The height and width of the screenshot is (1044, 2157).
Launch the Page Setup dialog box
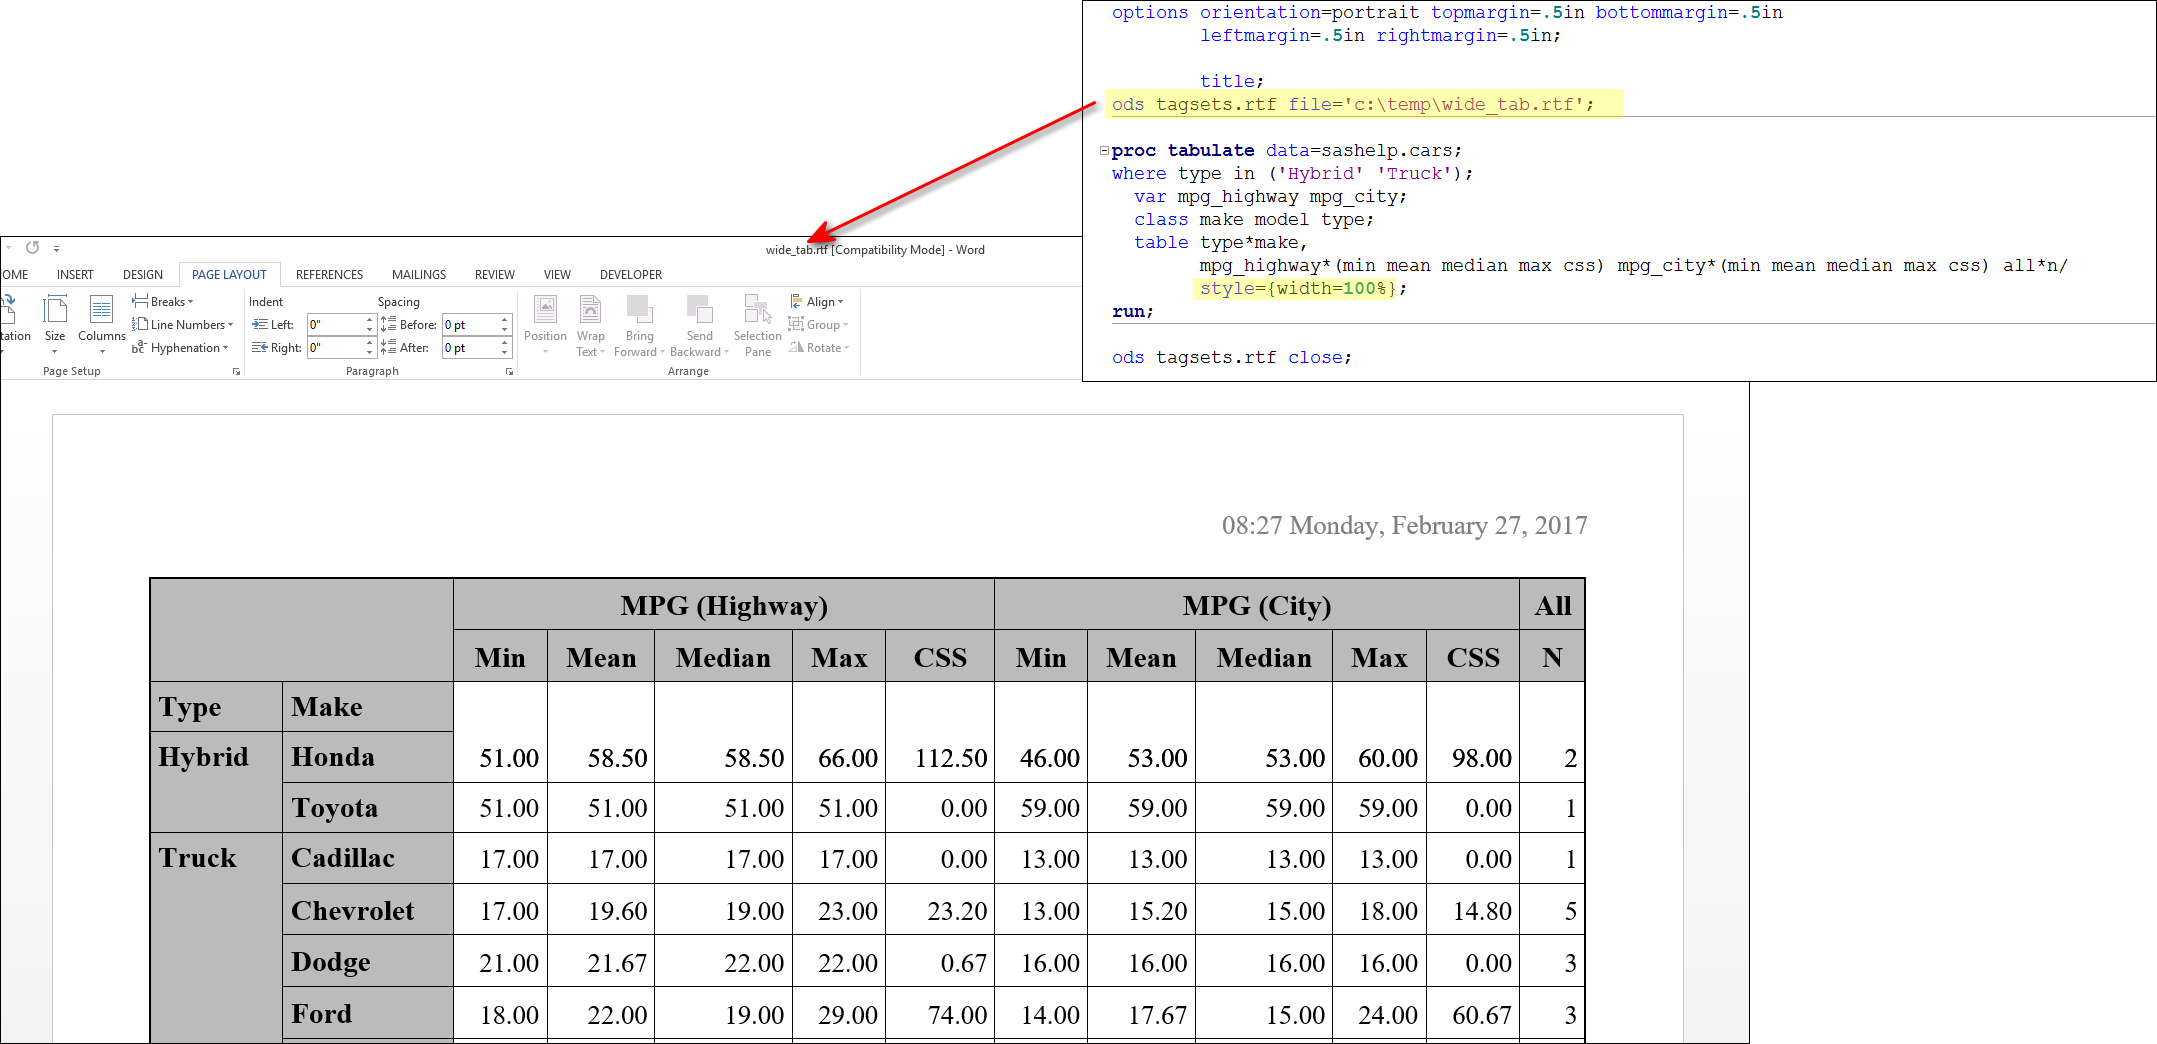point(237,371)
